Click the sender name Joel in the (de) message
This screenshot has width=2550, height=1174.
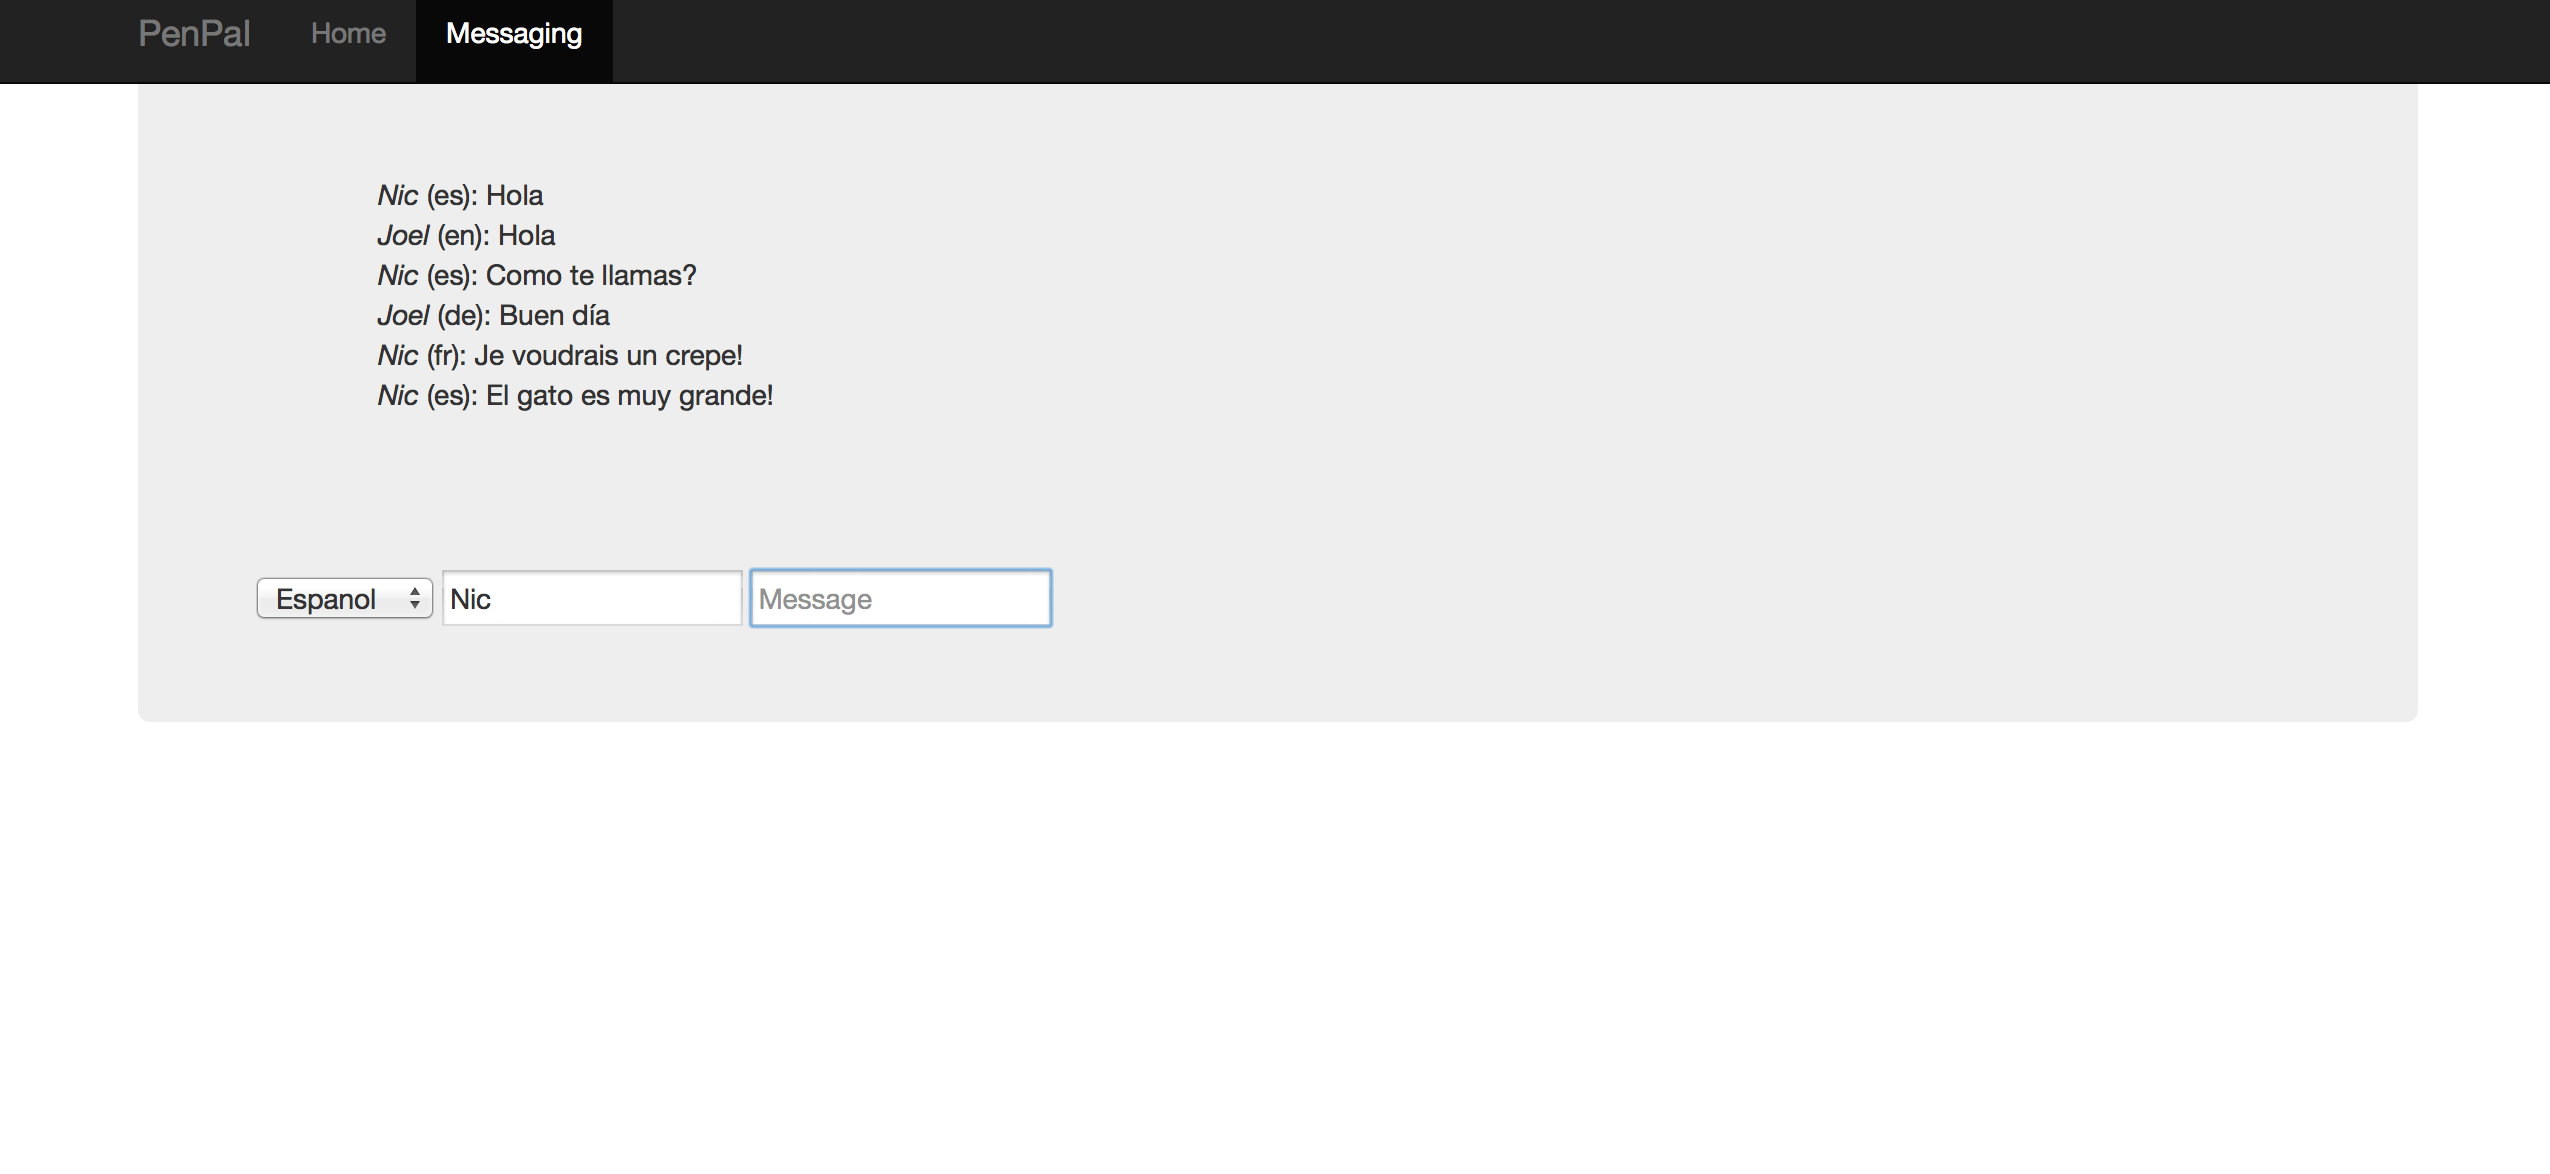403,316
